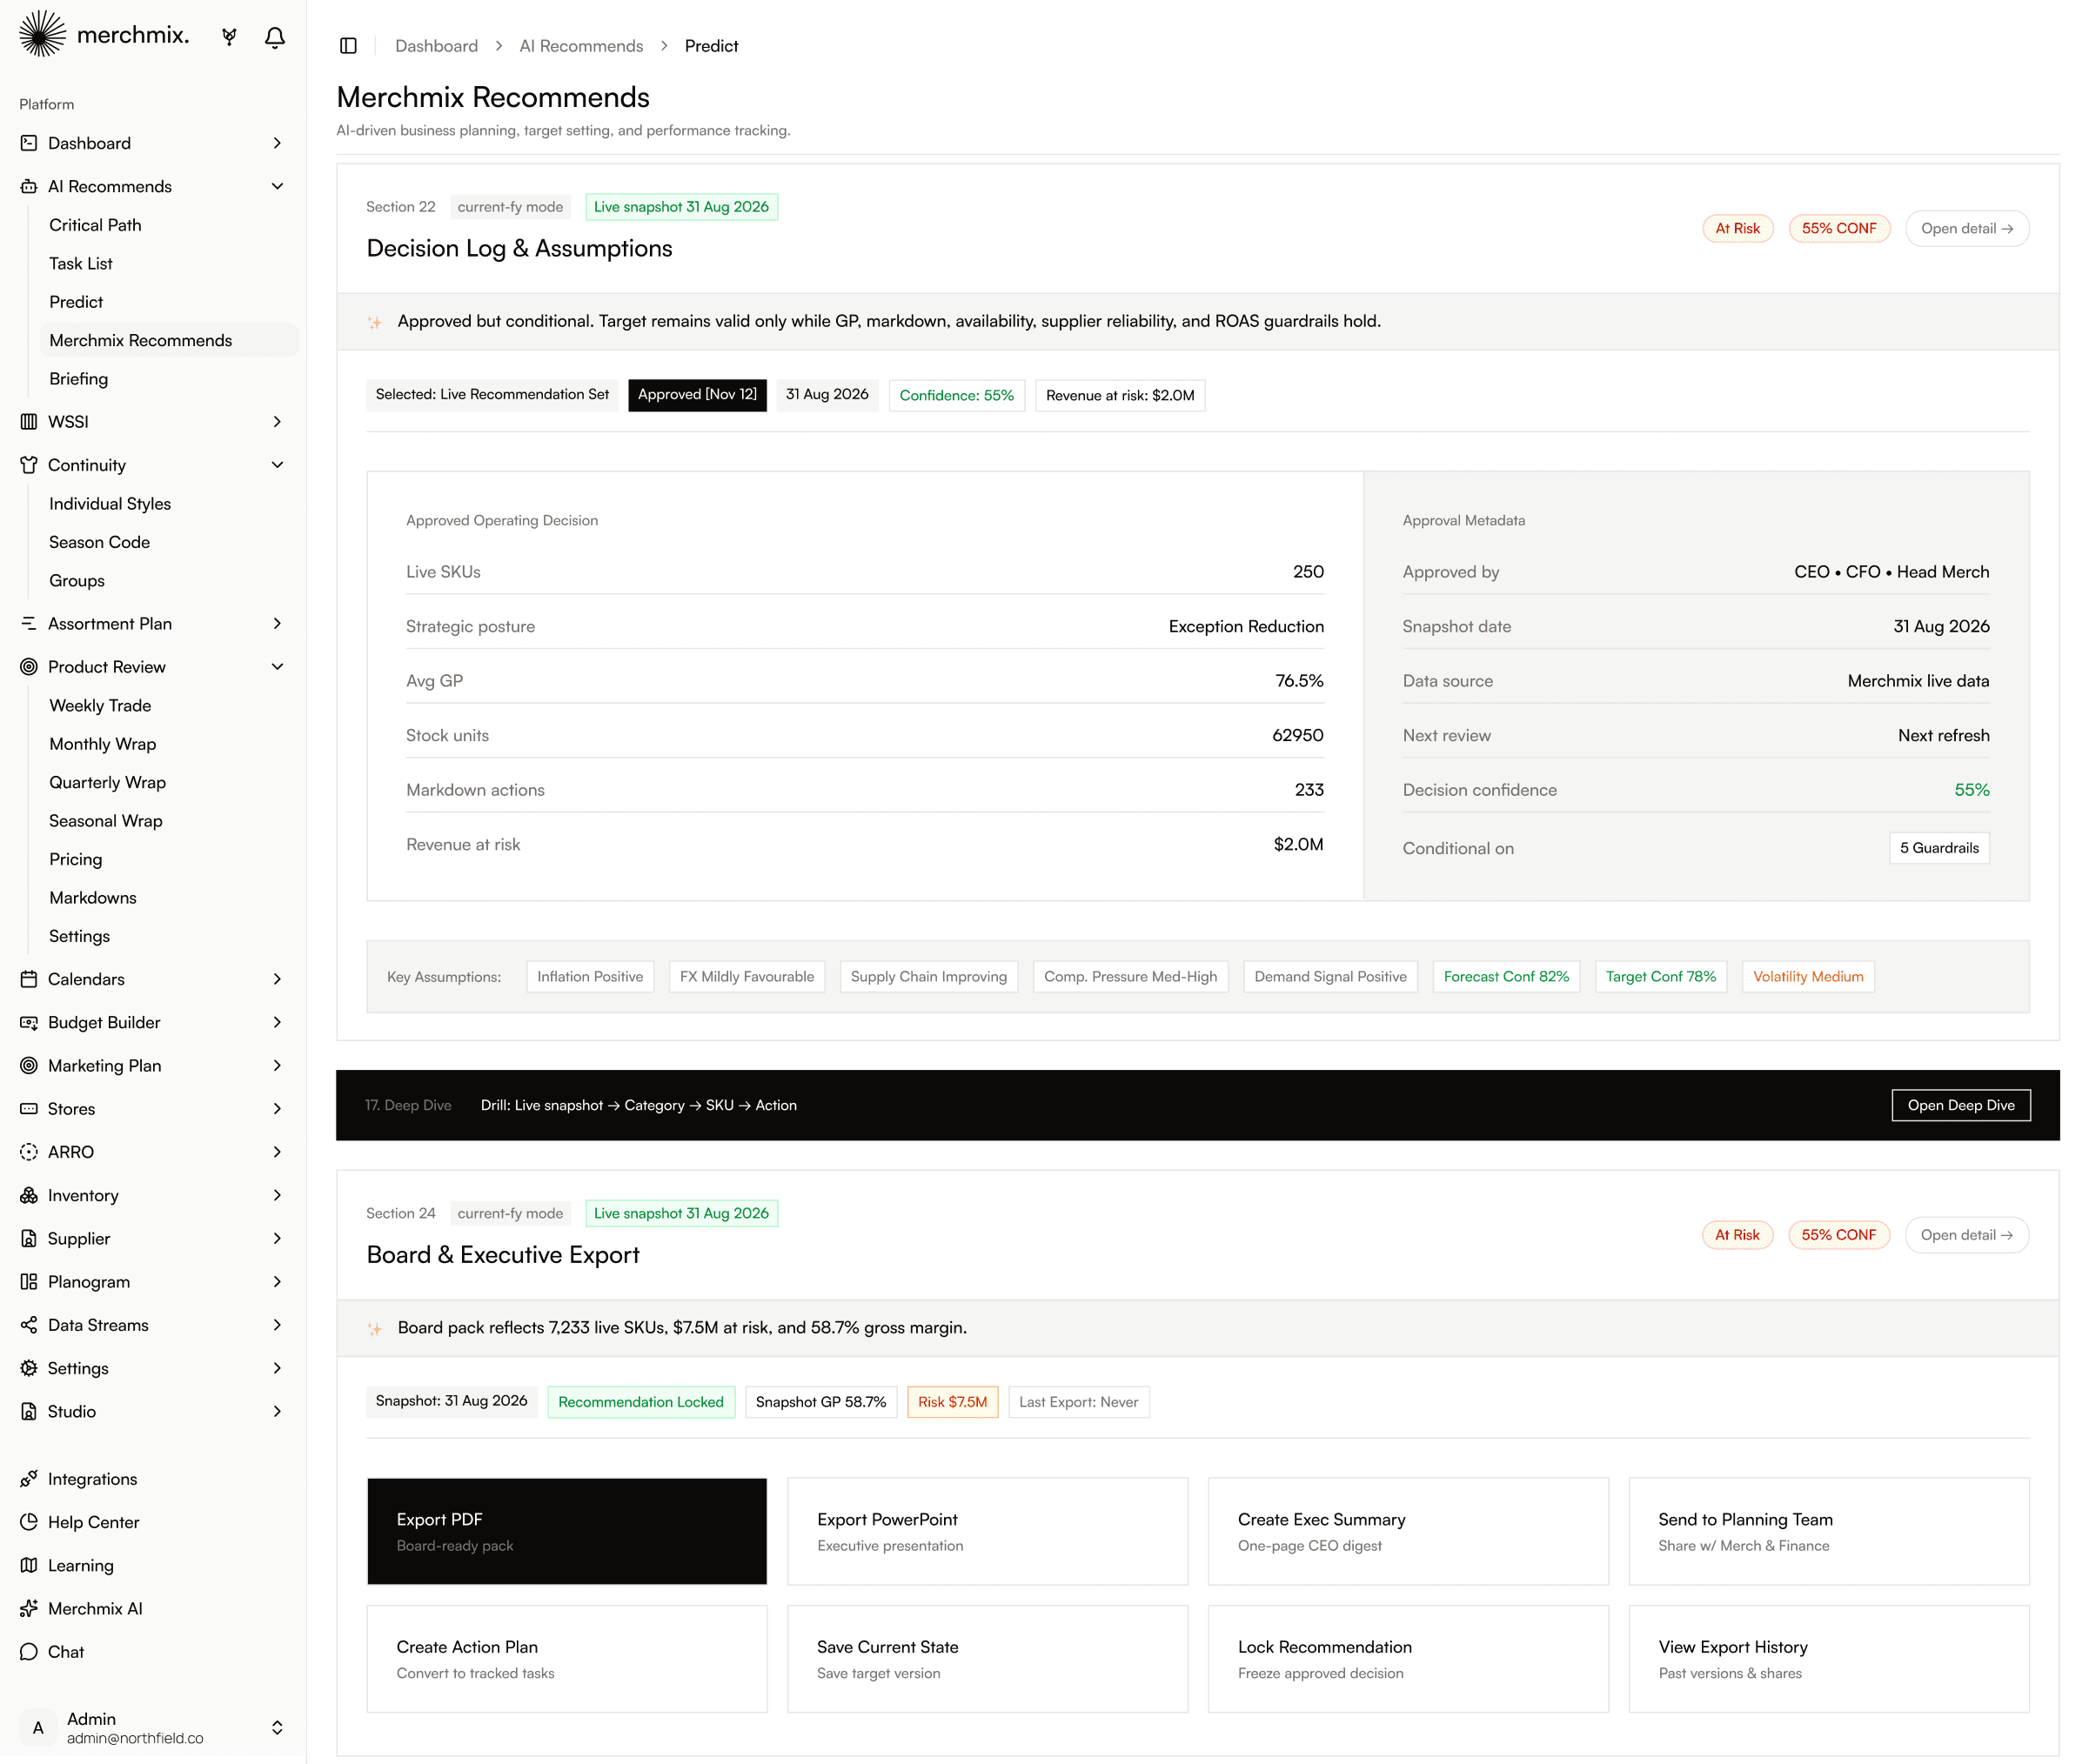Go to Markdowns sidebar item
The width and height of the screenshot is (2089, 1764).
pyautogui.click(x=93, y=898)
